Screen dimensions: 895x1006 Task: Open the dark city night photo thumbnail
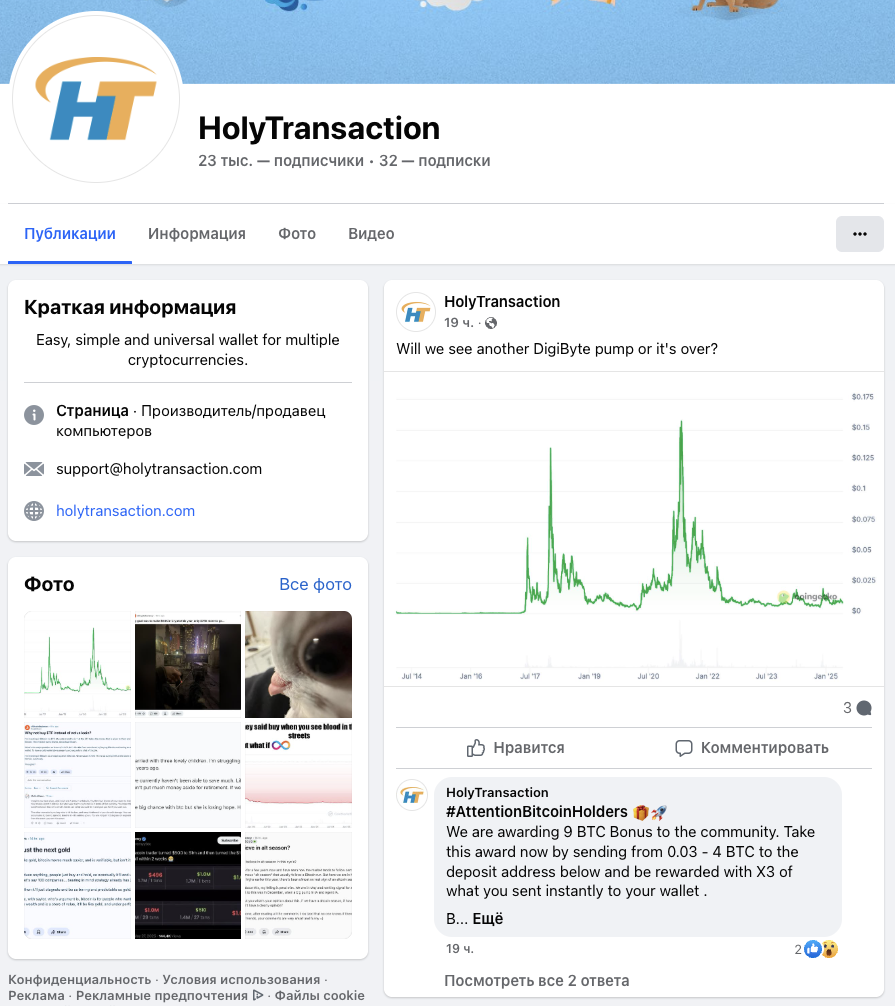pos(188,664)
